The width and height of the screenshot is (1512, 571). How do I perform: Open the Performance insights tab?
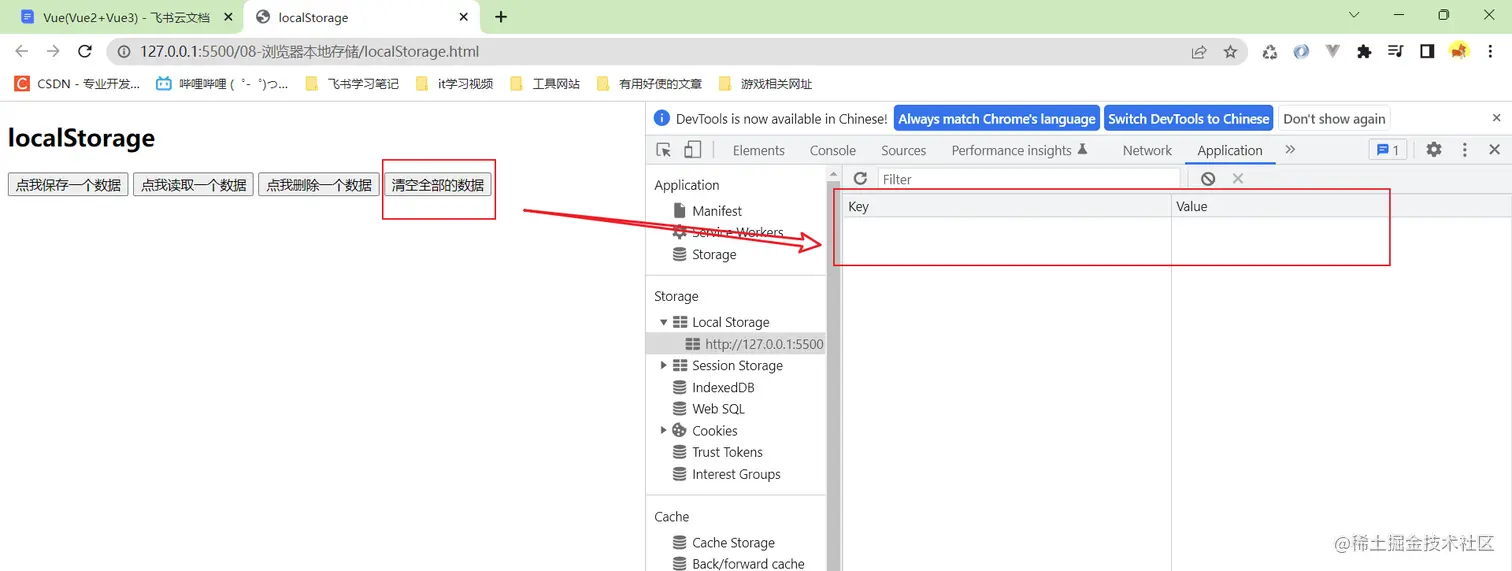1019,150
